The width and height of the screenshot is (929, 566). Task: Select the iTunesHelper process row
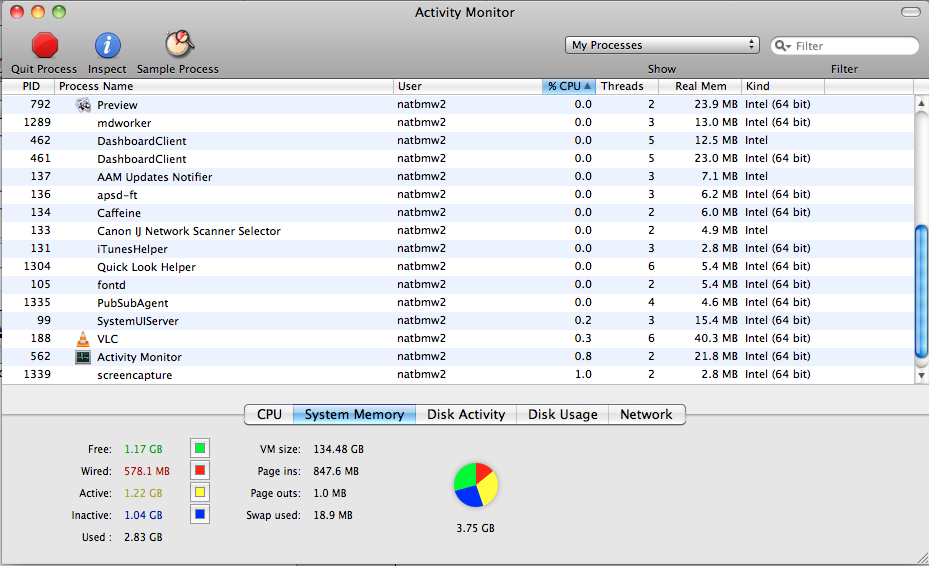457,248
